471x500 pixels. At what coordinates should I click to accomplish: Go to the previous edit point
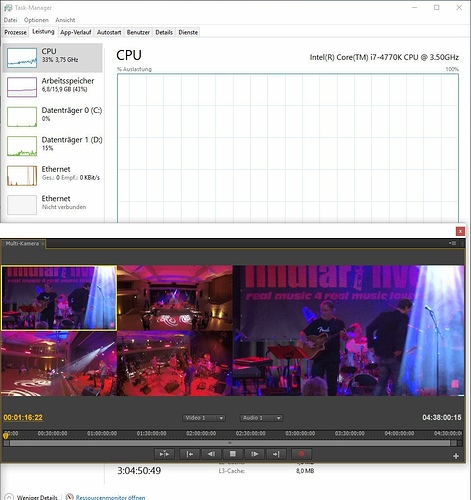click(189, 454)
